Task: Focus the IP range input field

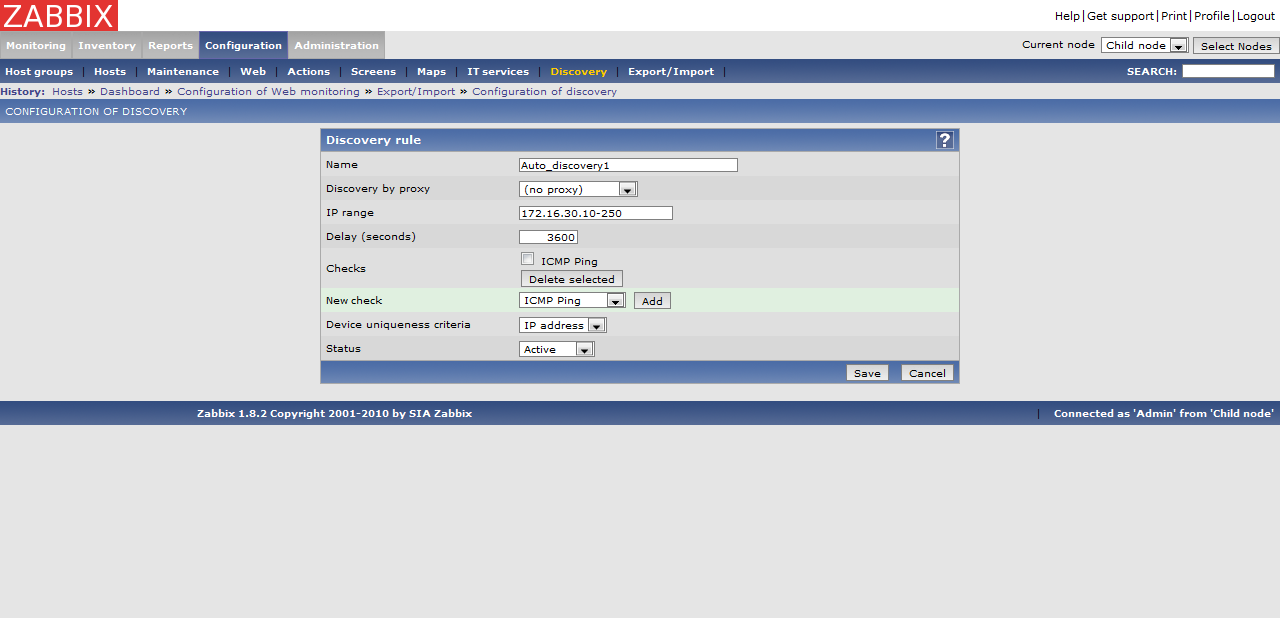Action: [x=595, y=213]
